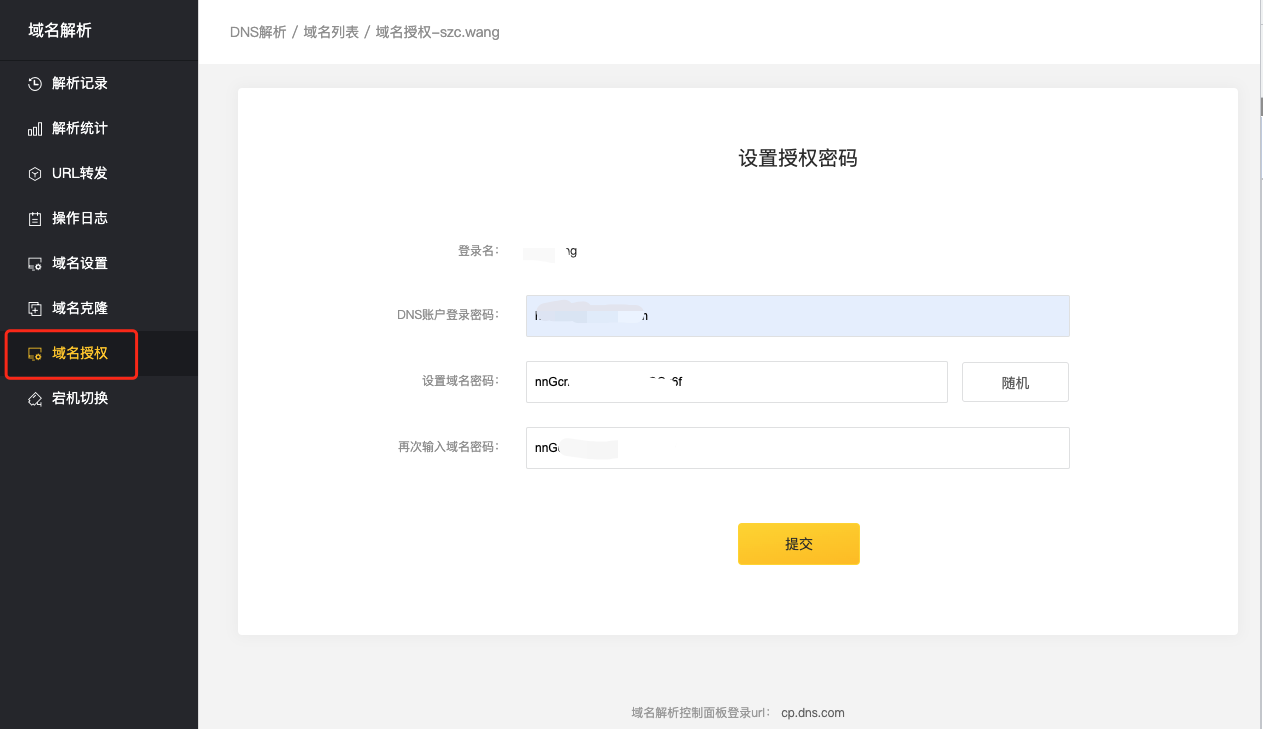1263x729 pixels.
Task: Select the 再次输入域名密码 text box
Action: tap(797, 448)
